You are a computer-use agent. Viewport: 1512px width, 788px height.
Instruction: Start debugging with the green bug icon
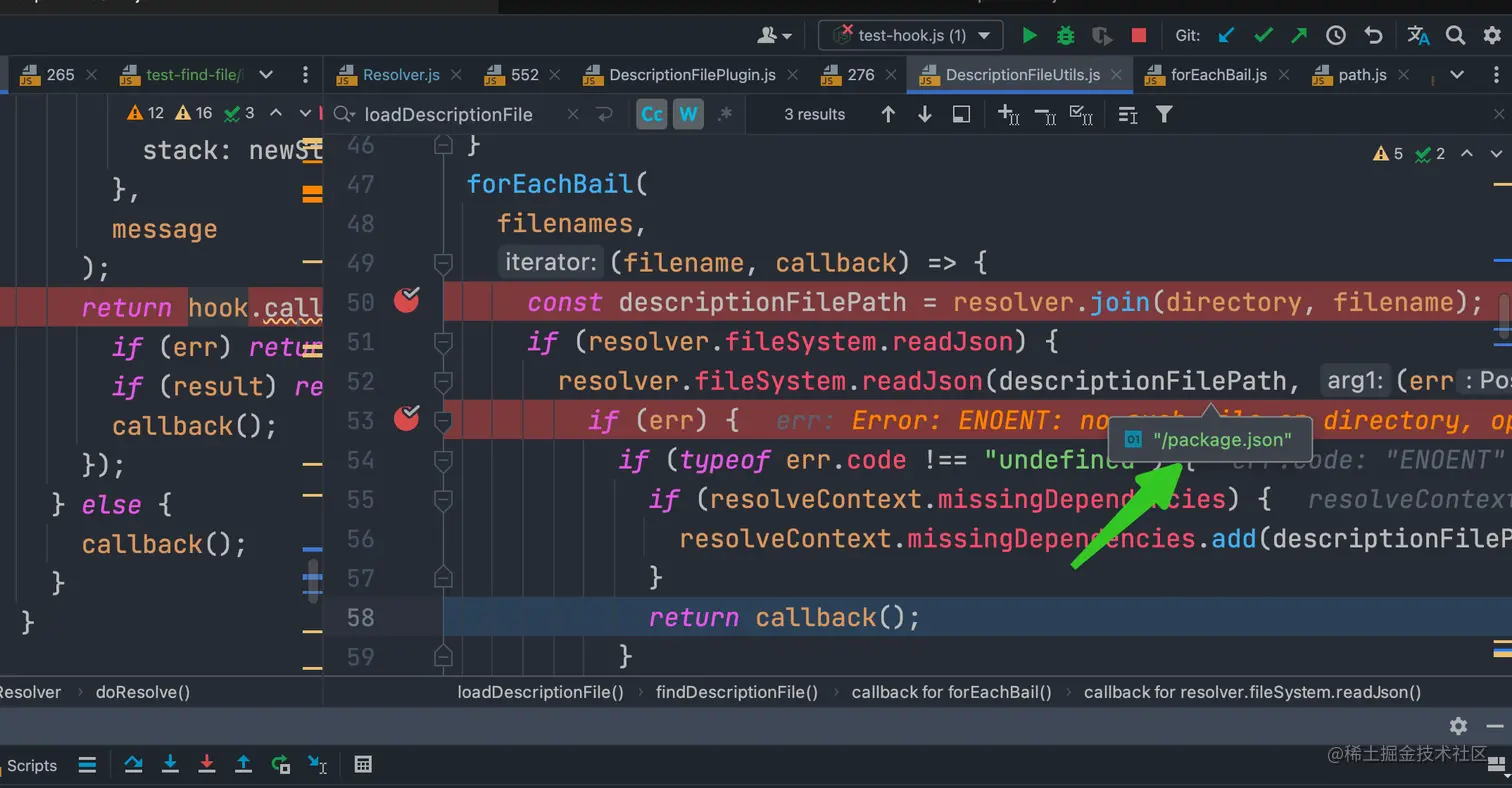click(1065, 36)
